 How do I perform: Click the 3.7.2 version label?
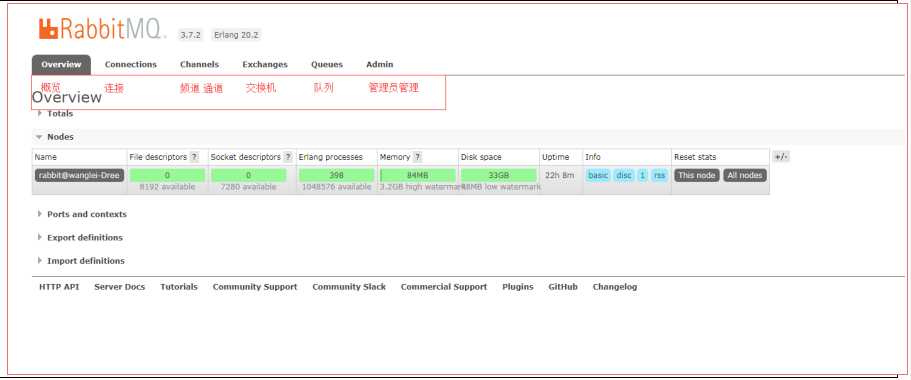point(190,35)
